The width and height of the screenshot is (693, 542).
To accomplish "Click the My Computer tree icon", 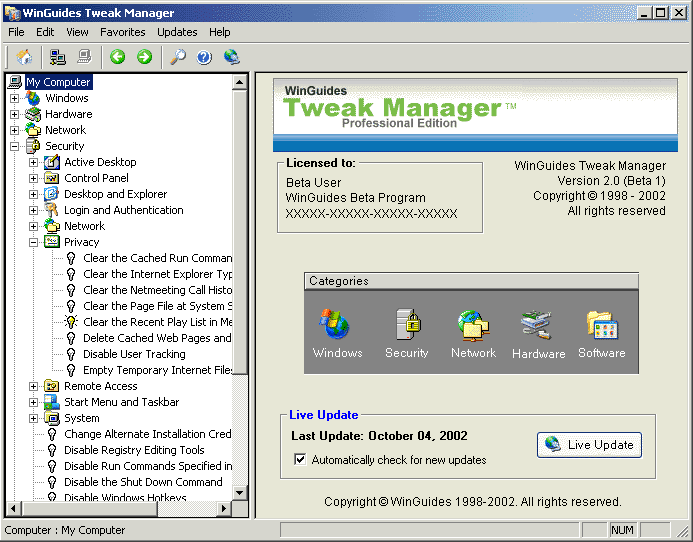I will click(x=15, y=82).
